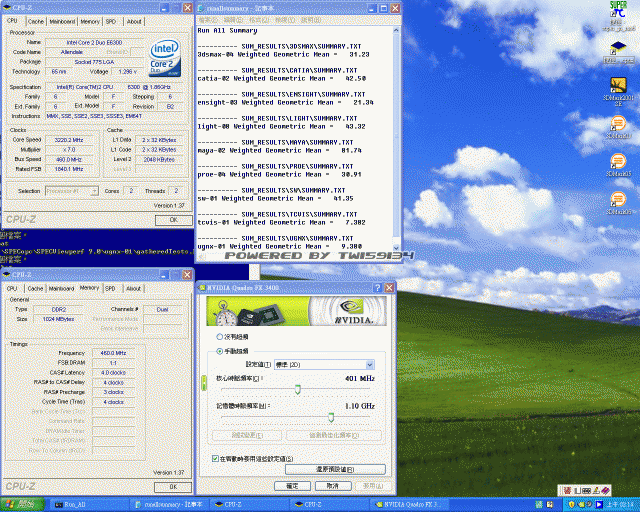Click the Notepad title bar document icon

point(201,8)
